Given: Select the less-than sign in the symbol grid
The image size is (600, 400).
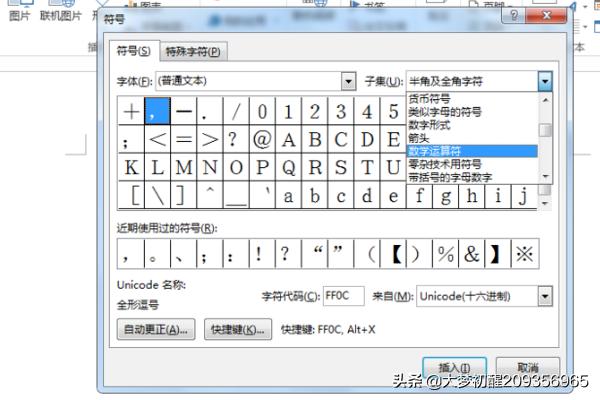Looking at the screenshot, I should click(157, 139).
